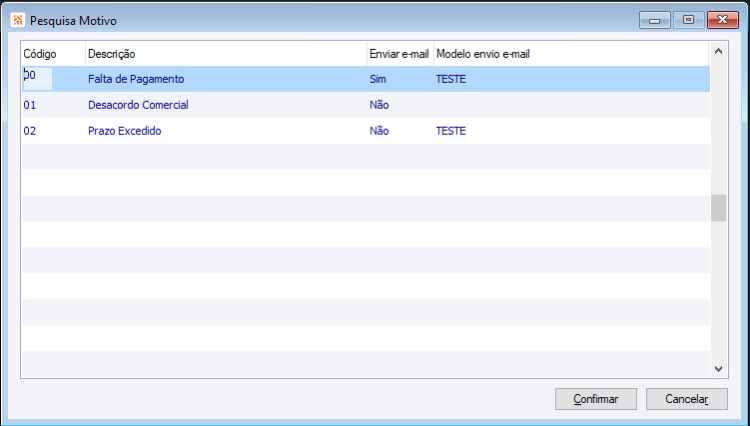Click the scrollbar up arrow
The image size is (750, 426).
click(718, 51)
